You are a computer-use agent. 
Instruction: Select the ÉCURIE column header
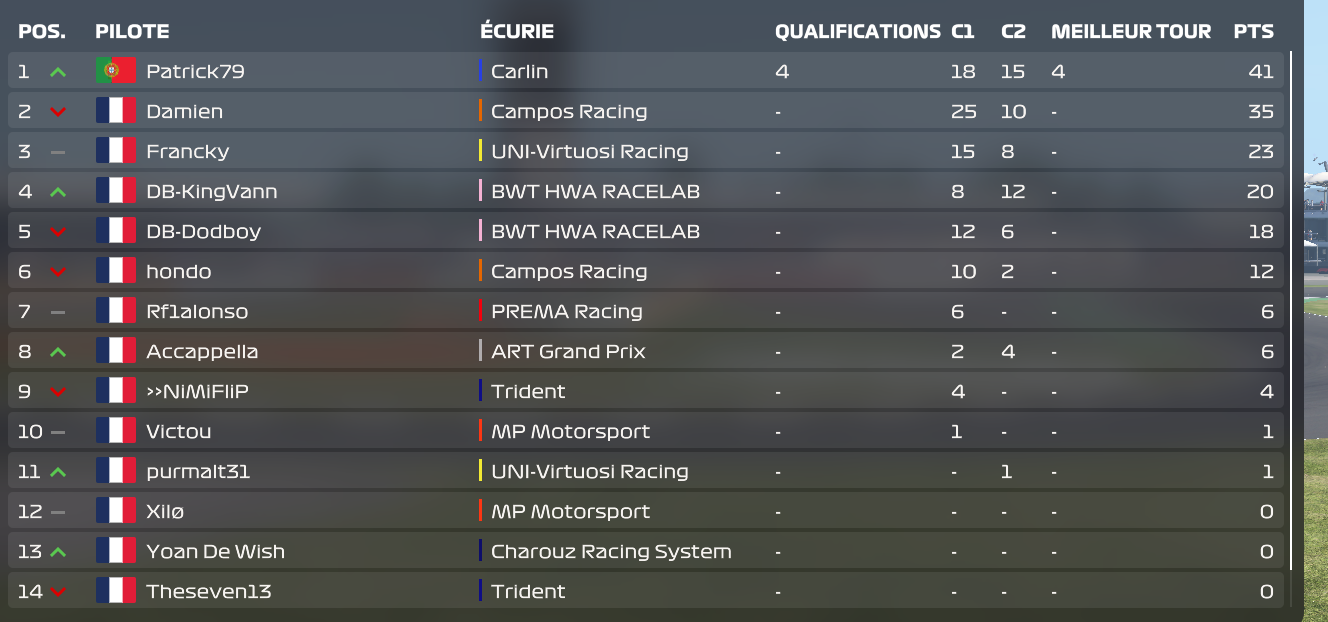point(517,31)
